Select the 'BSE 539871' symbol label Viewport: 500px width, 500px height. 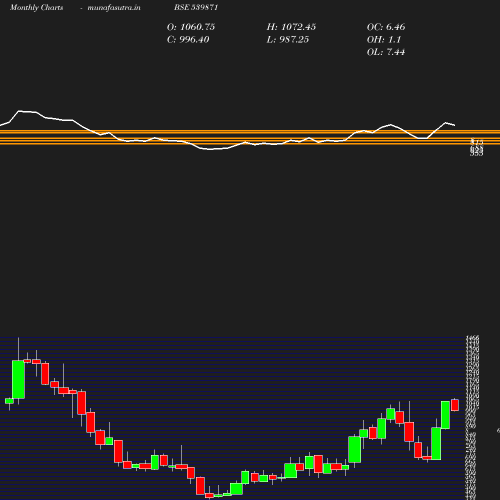coord(196,7)
